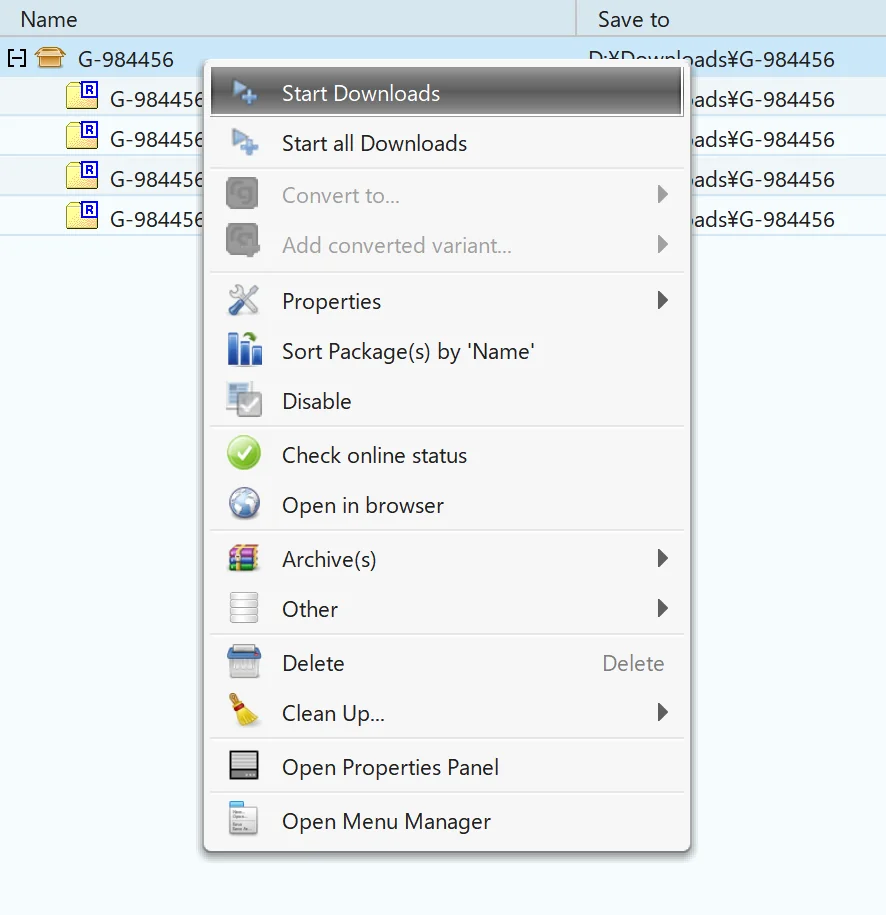
Task: Click the Open in browser globe icon
Action: [x=244, y=505]
